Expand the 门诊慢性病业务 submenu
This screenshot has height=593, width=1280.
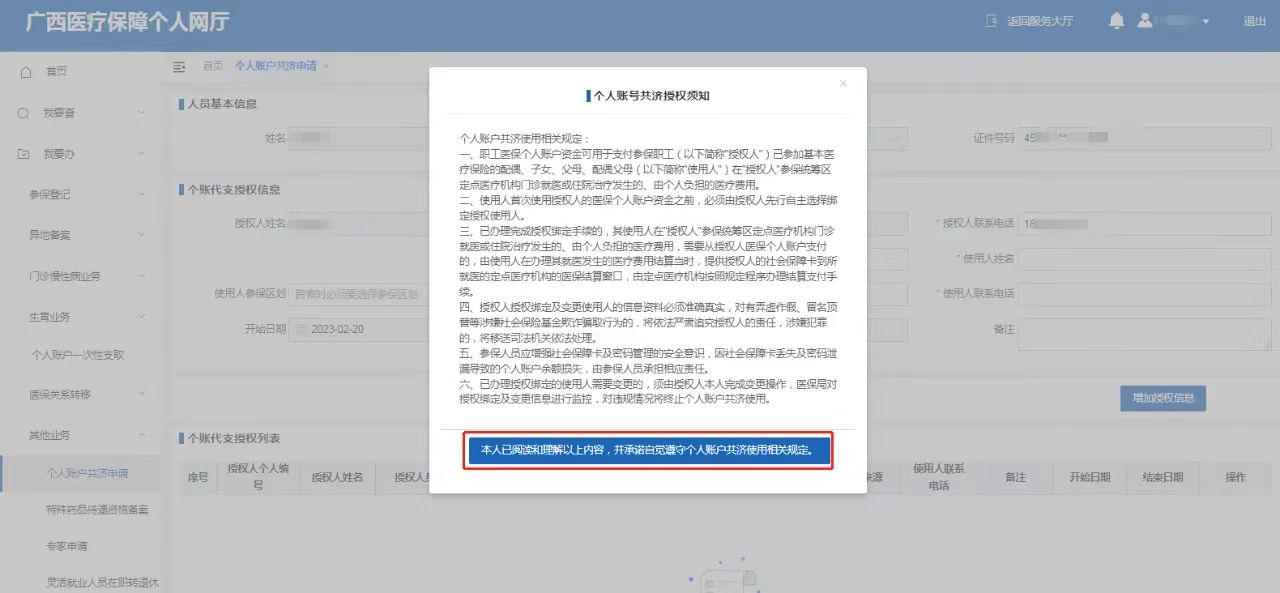(141, 275)
